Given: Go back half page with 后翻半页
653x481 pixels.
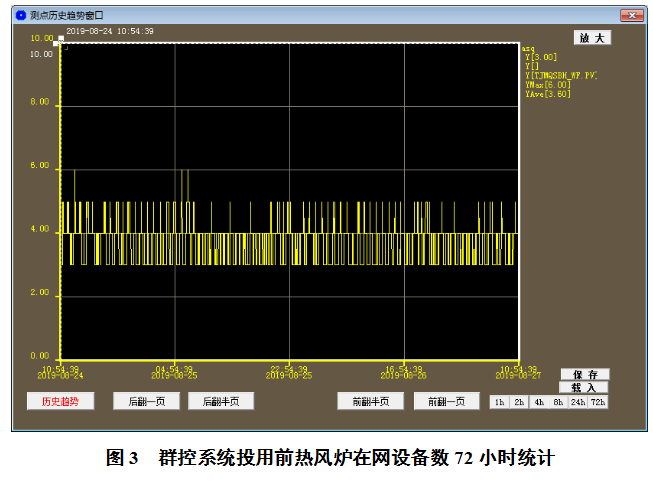Looking at the screenshot, I should [221, 402].
